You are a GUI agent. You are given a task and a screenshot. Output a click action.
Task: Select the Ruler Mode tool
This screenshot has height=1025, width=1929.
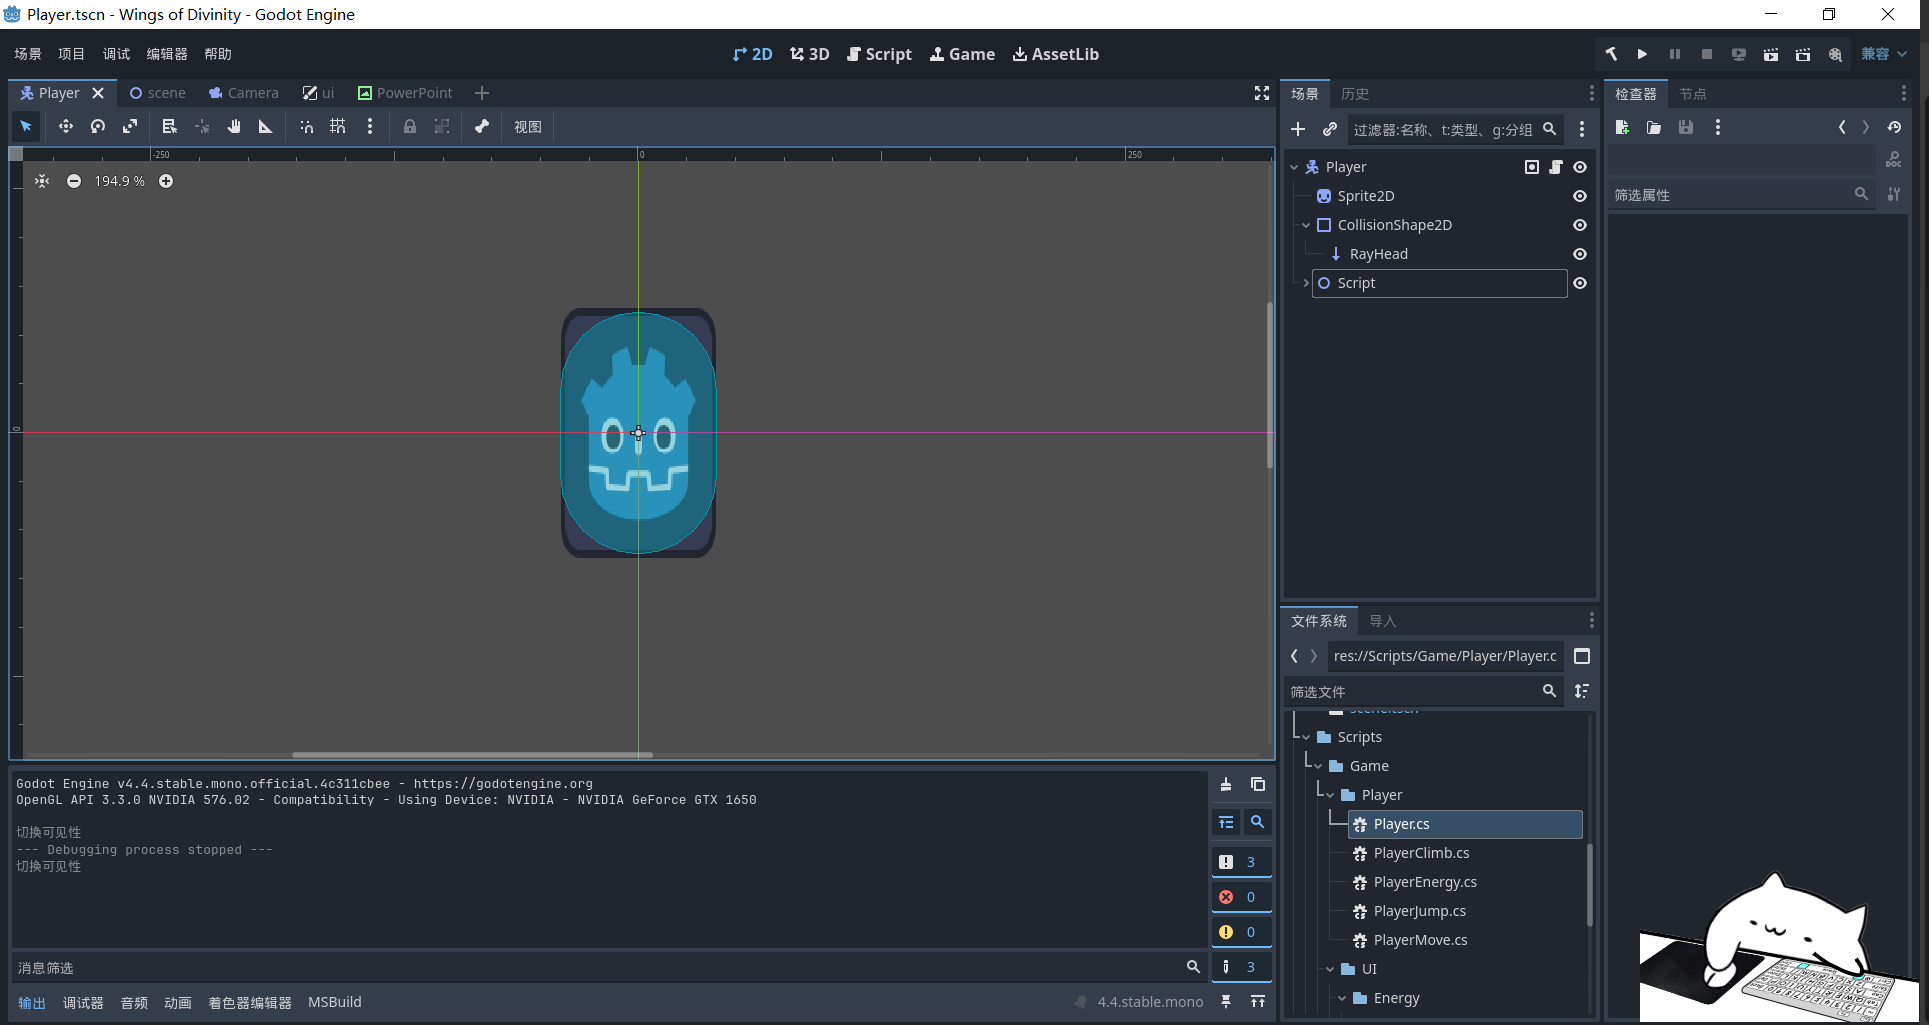(x=266, y=126)
